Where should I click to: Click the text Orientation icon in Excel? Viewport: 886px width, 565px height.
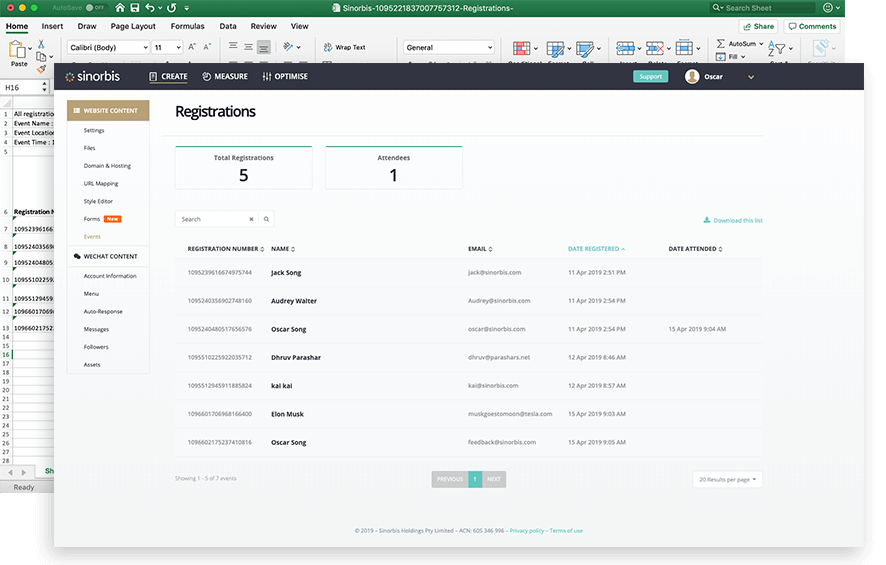coord(288,47)
